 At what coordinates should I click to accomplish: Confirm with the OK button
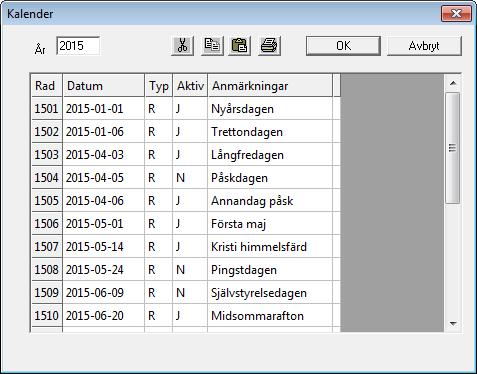coord(343,46)
